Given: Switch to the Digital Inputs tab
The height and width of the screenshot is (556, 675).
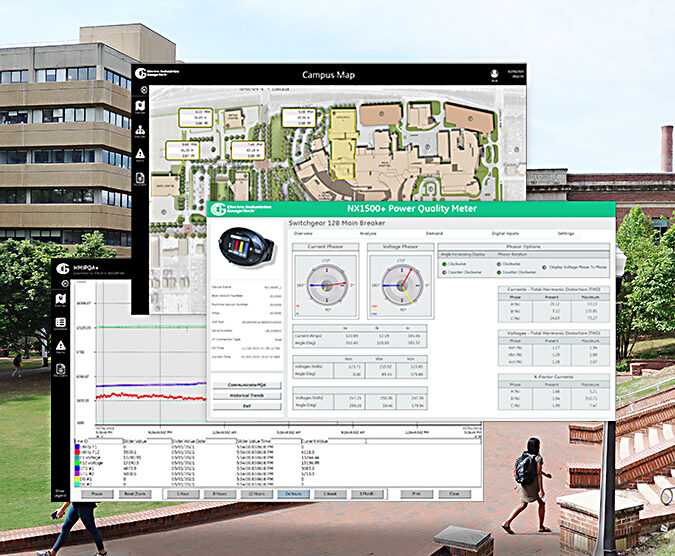Looking at the screenshot, I should point(505,233).
